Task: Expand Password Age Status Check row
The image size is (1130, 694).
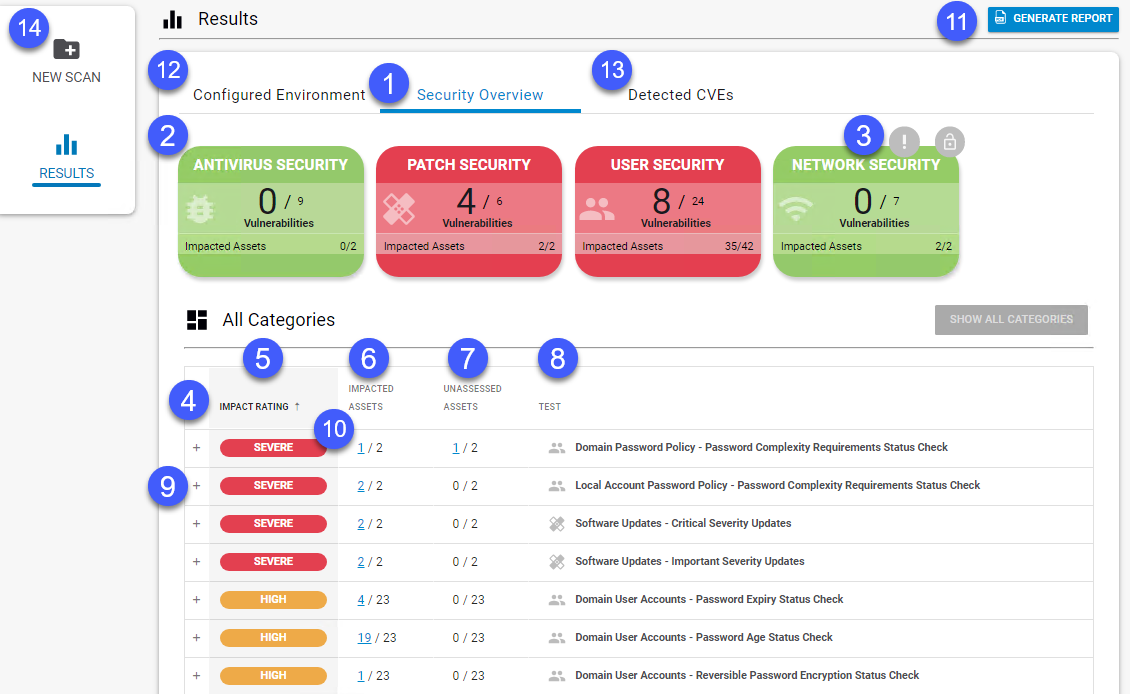Action: click(x=196, y=638)
